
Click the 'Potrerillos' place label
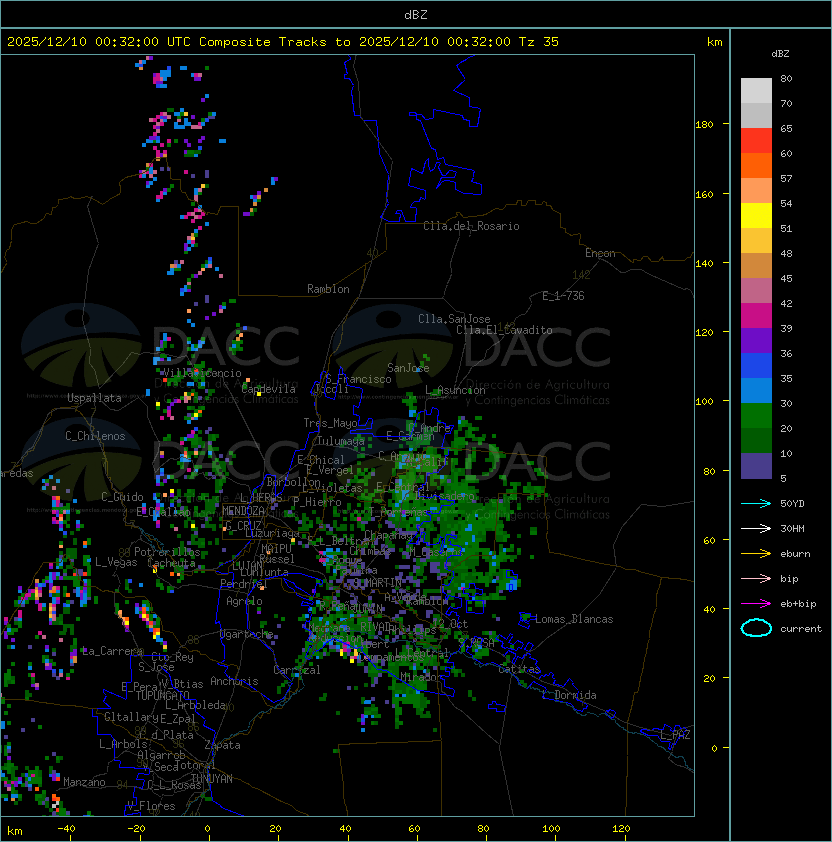[x=167, y=552]
